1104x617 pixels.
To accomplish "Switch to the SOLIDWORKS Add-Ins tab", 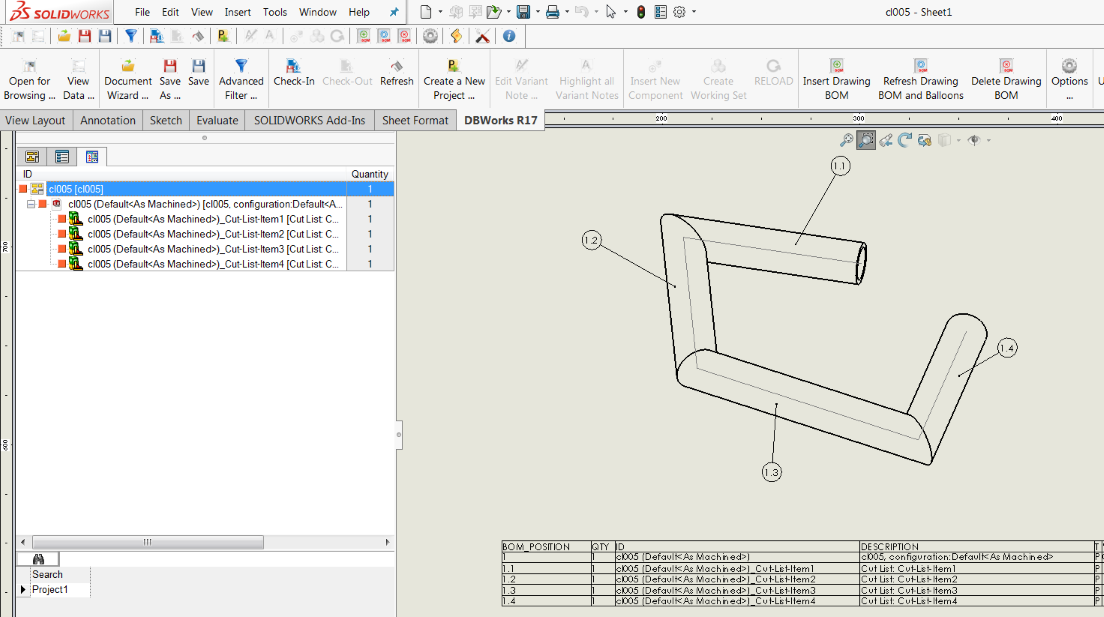I will pyautogui.click(x=310, y=120).
